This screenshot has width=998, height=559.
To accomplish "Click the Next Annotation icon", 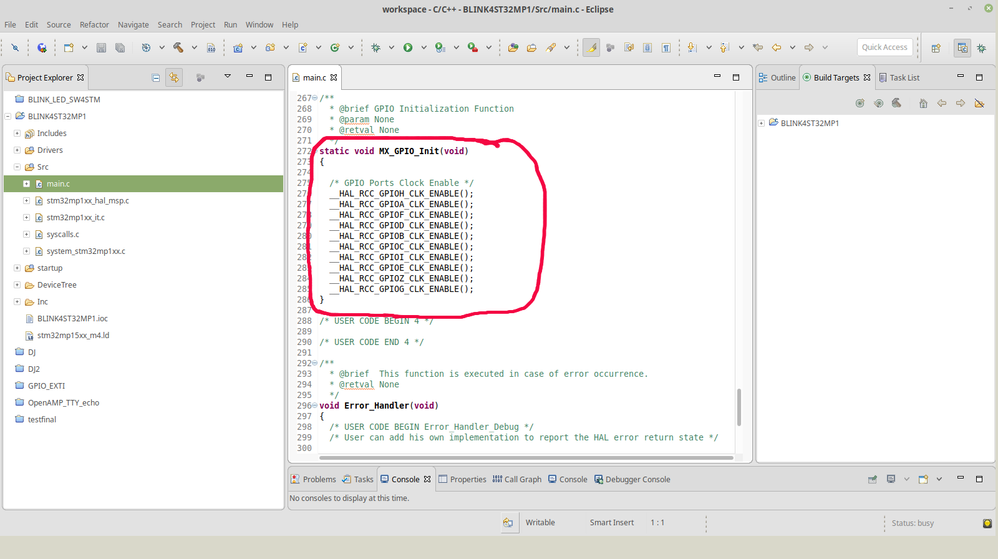I will [x=692, y=47].
